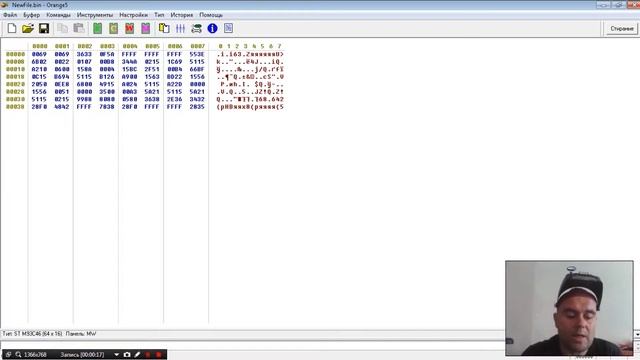Click address label 00010 in left column
The width and height of the screenshot is (640, 360).
pos(16,69)
